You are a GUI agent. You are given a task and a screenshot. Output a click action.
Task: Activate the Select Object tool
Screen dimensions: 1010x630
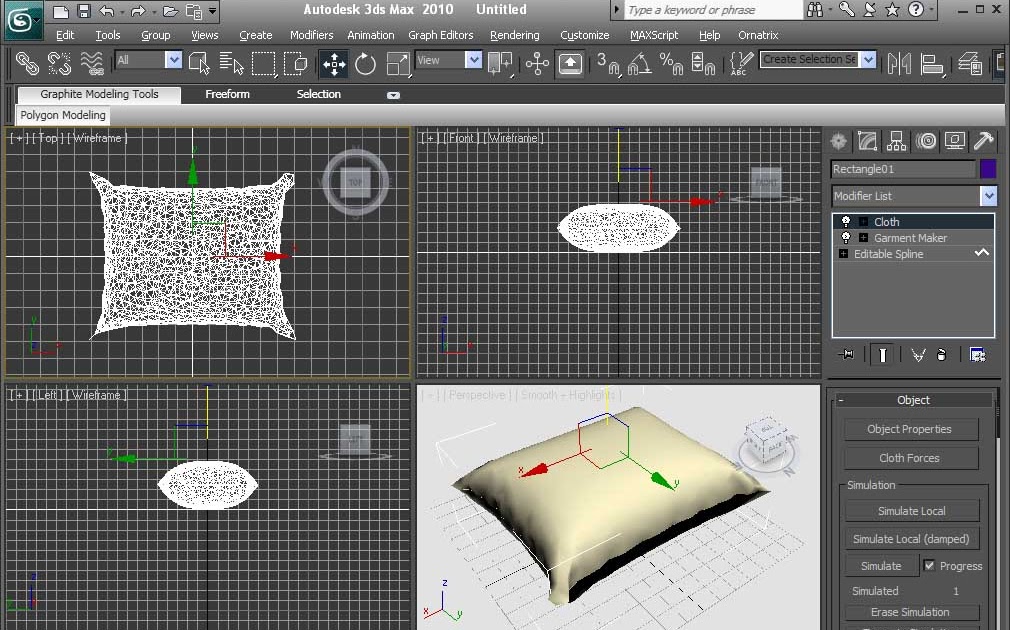pos(198,63)
